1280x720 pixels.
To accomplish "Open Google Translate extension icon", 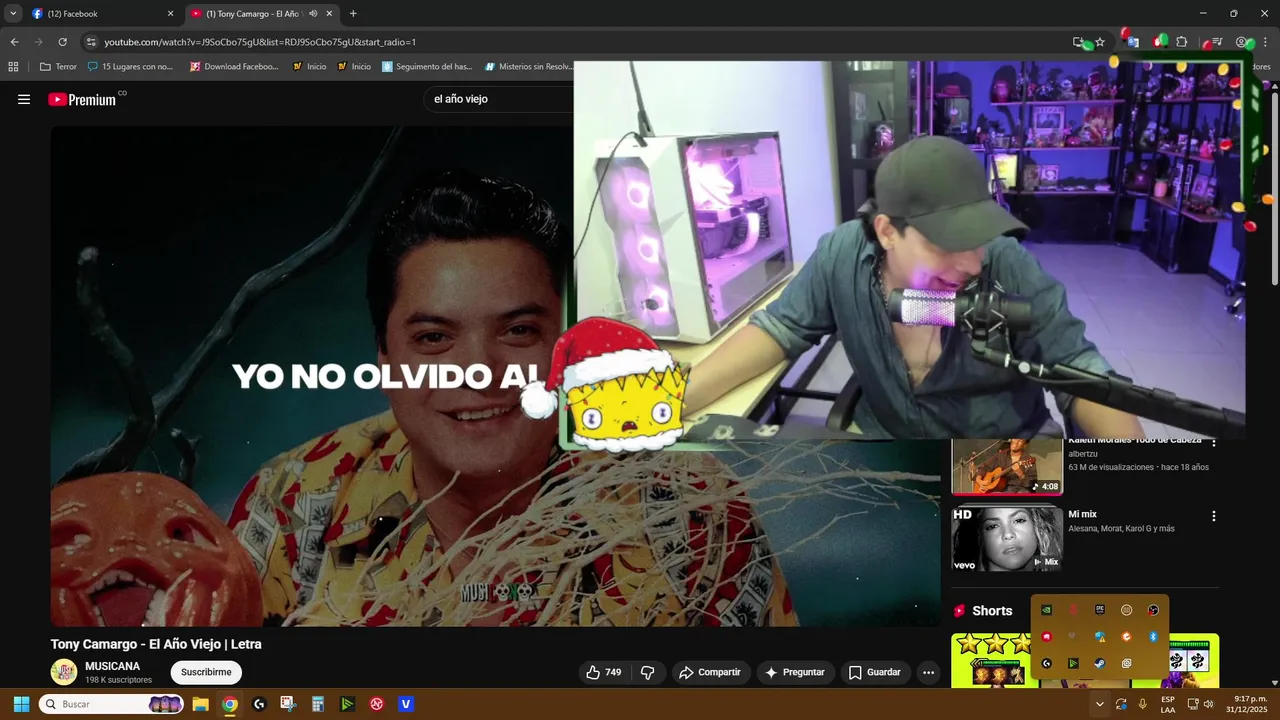I will (1132, 42).
